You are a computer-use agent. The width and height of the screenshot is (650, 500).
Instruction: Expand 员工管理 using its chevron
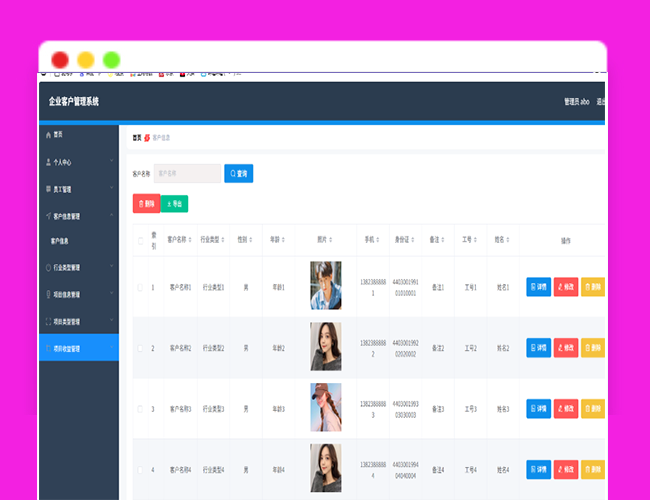112,188
